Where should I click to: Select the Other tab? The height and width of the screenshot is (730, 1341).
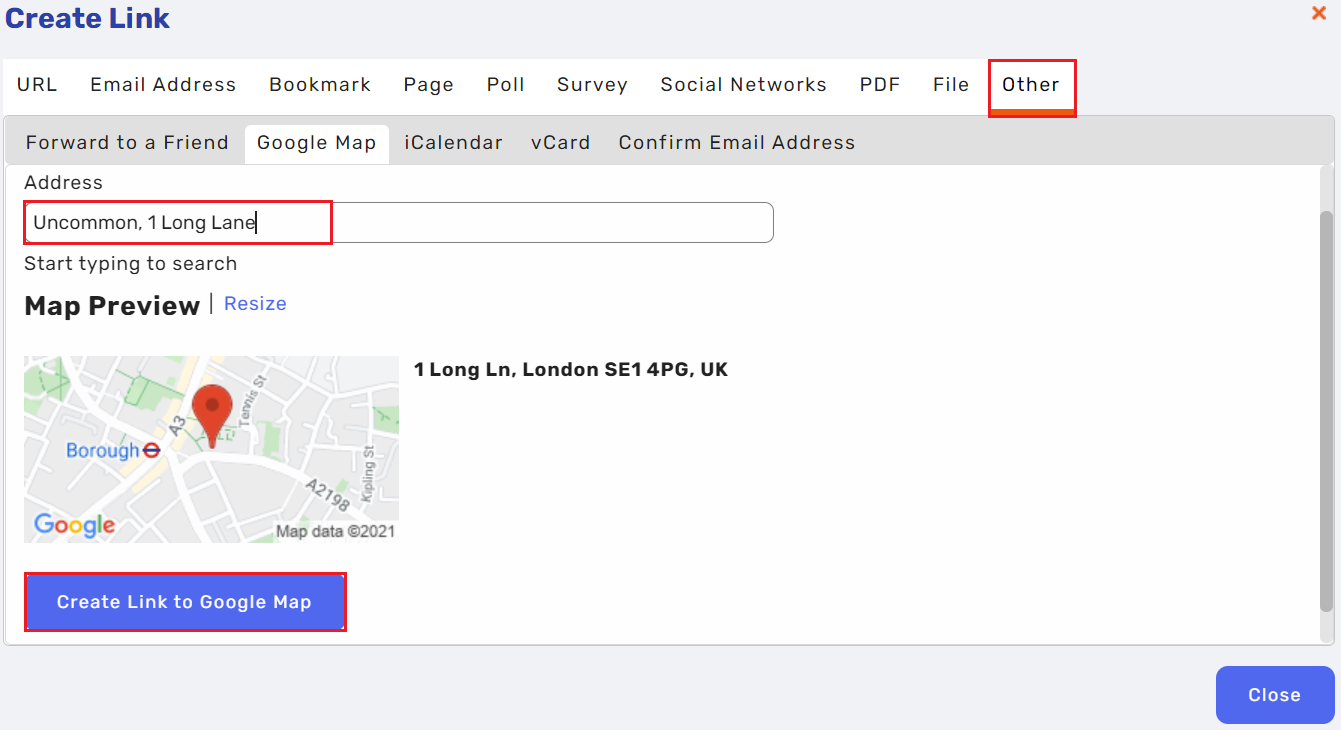(x=1031, y=86)
